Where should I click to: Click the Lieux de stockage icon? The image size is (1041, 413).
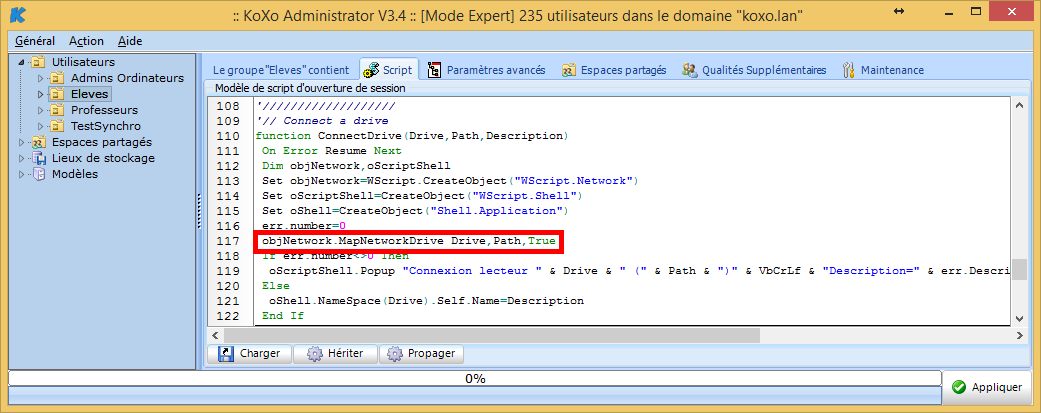pos(39,158)
